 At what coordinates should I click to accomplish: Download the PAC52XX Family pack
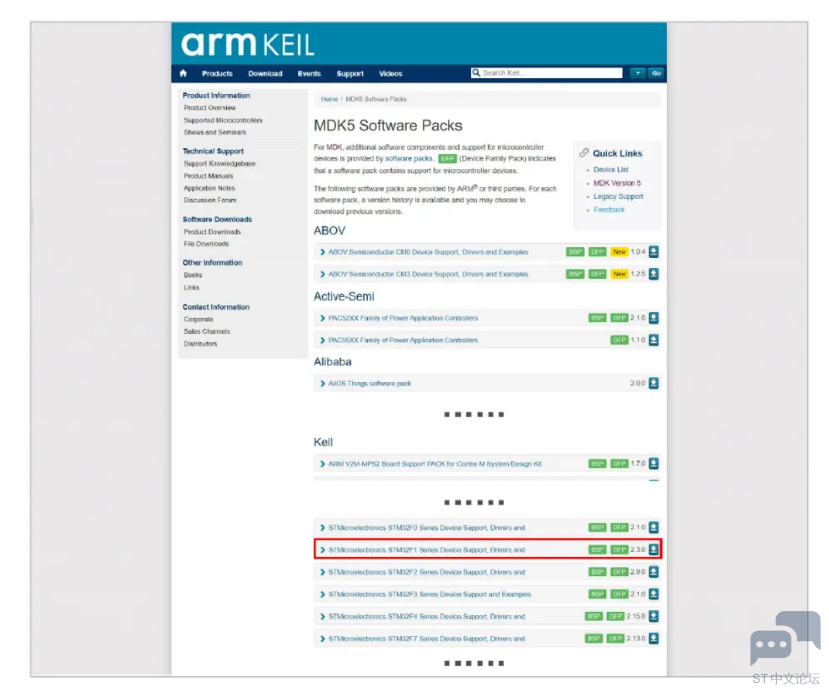pos(654,318)
